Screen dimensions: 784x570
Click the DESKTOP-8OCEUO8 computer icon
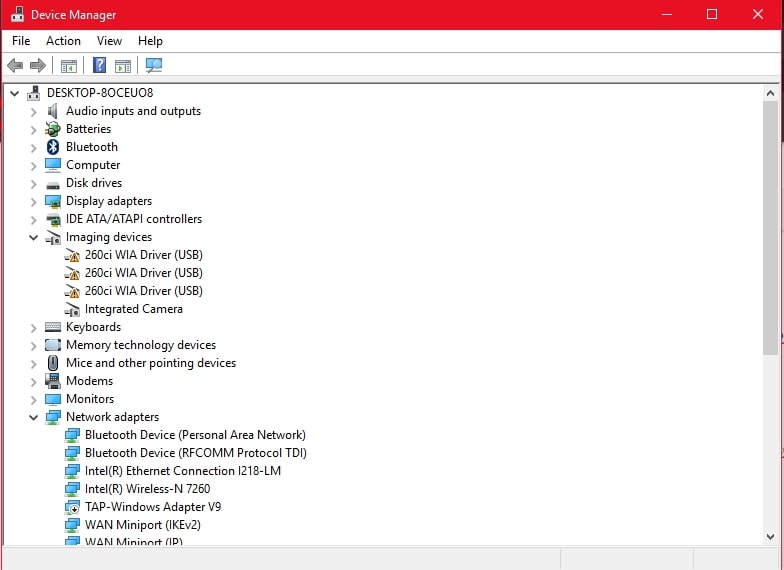point(34,92)
